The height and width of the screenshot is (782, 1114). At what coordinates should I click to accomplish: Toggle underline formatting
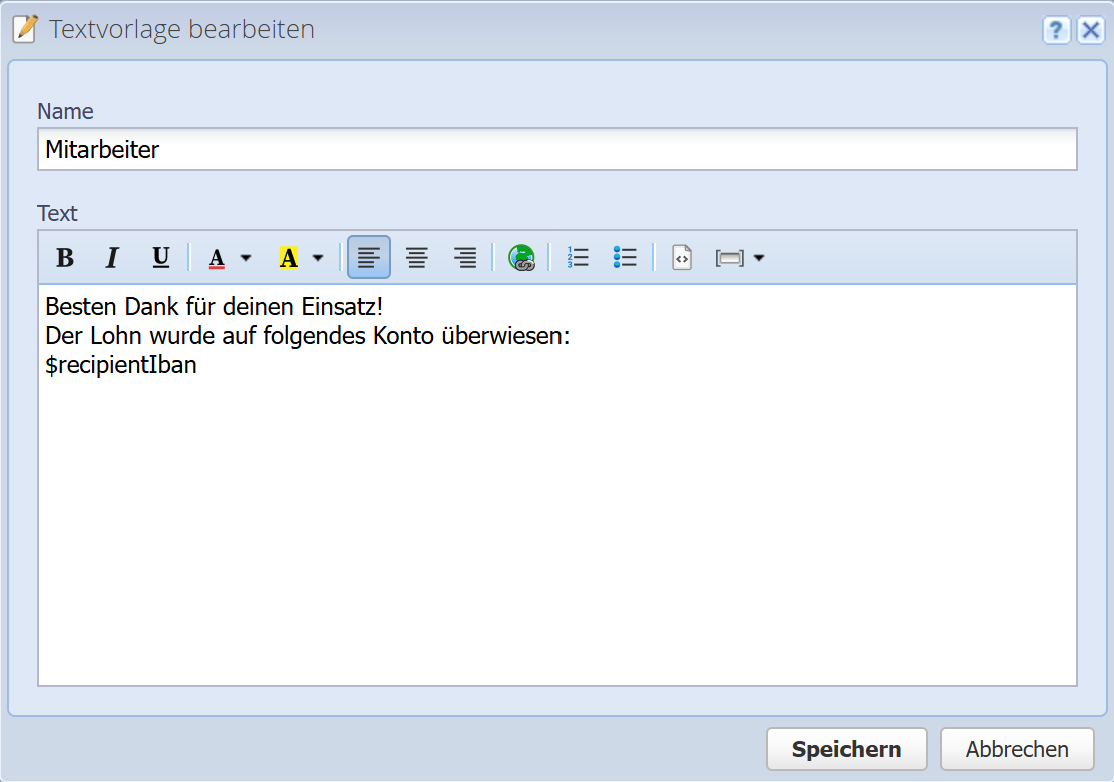[x=160, y=258]
